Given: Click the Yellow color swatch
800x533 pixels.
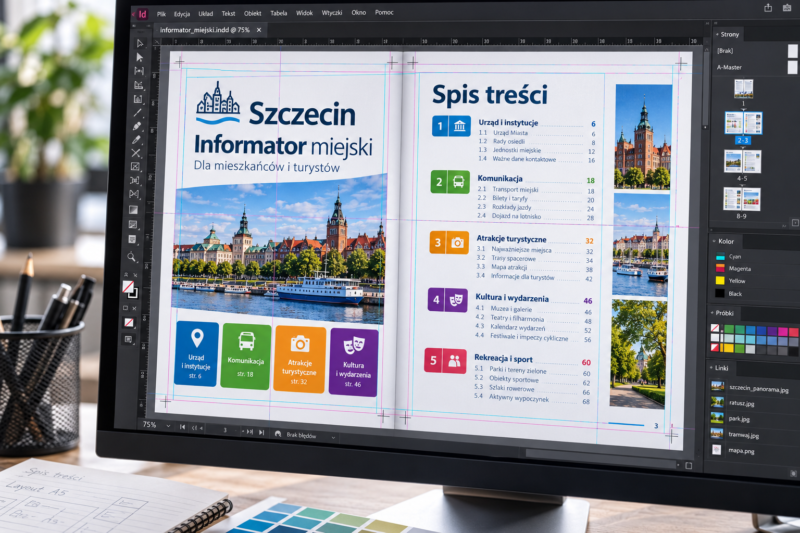Looking at the screenshot, I should [720, 280].
